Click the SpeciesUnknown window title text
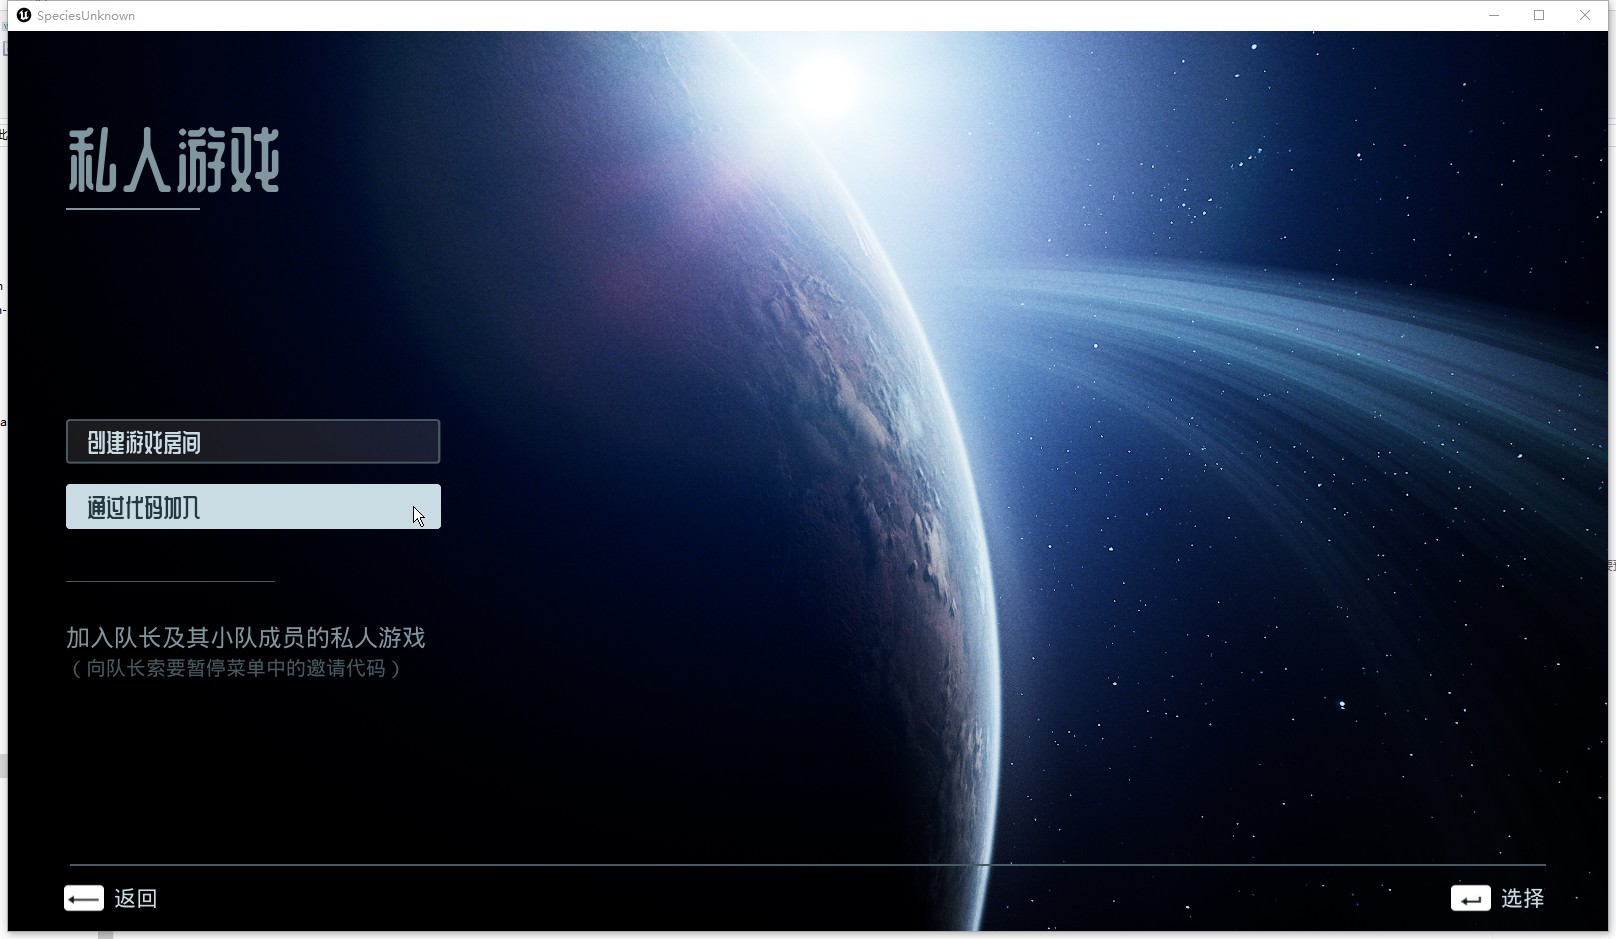 coord(86,16)
